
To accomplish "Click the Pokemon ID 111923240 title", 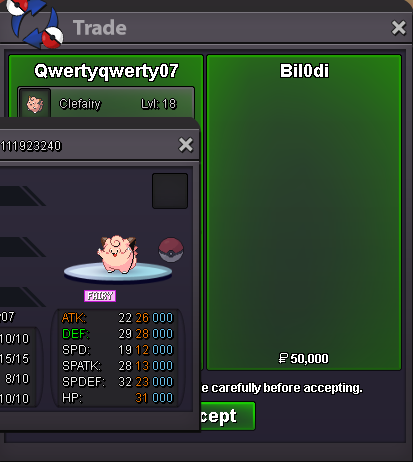I will point(31,146).
